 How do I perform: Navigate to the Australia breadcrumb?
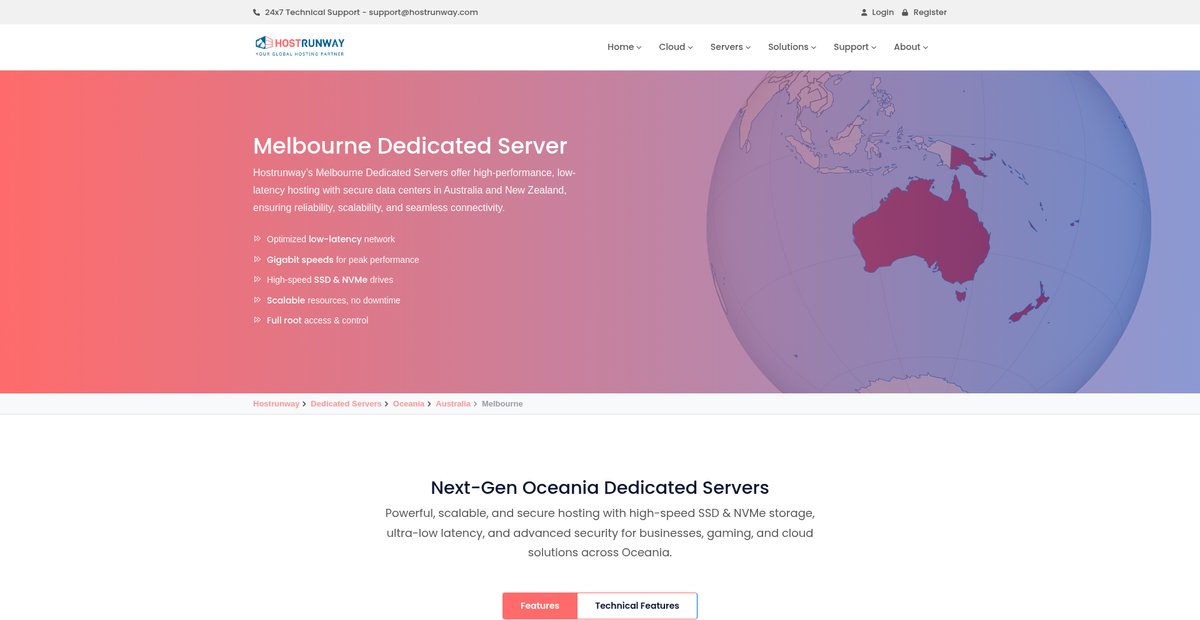[453, 404]
